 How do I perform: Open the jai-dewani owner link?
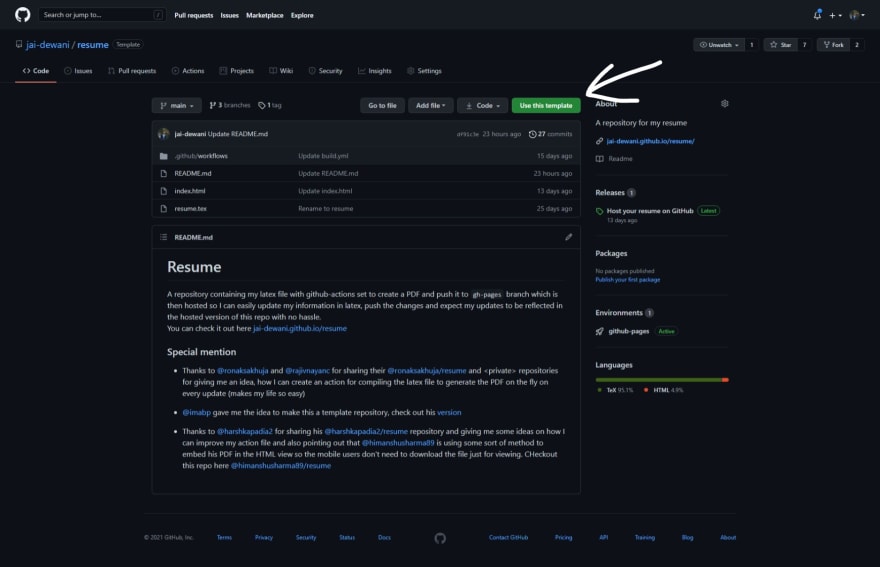tap(48, 44)
